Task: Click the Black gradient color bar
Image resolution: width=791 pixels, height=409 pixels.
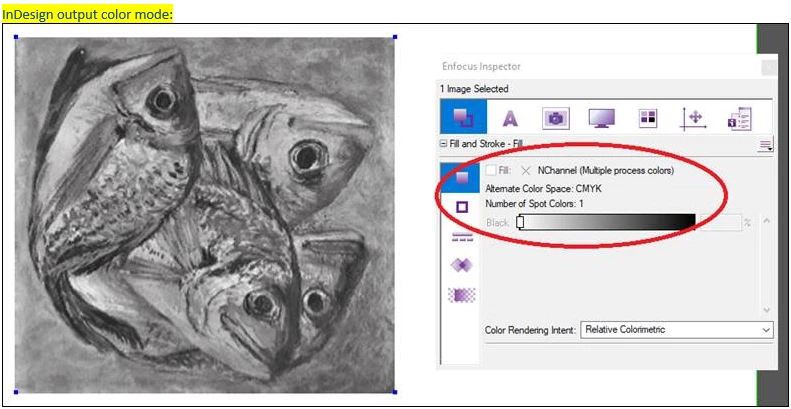Action: tap(608, 222)
